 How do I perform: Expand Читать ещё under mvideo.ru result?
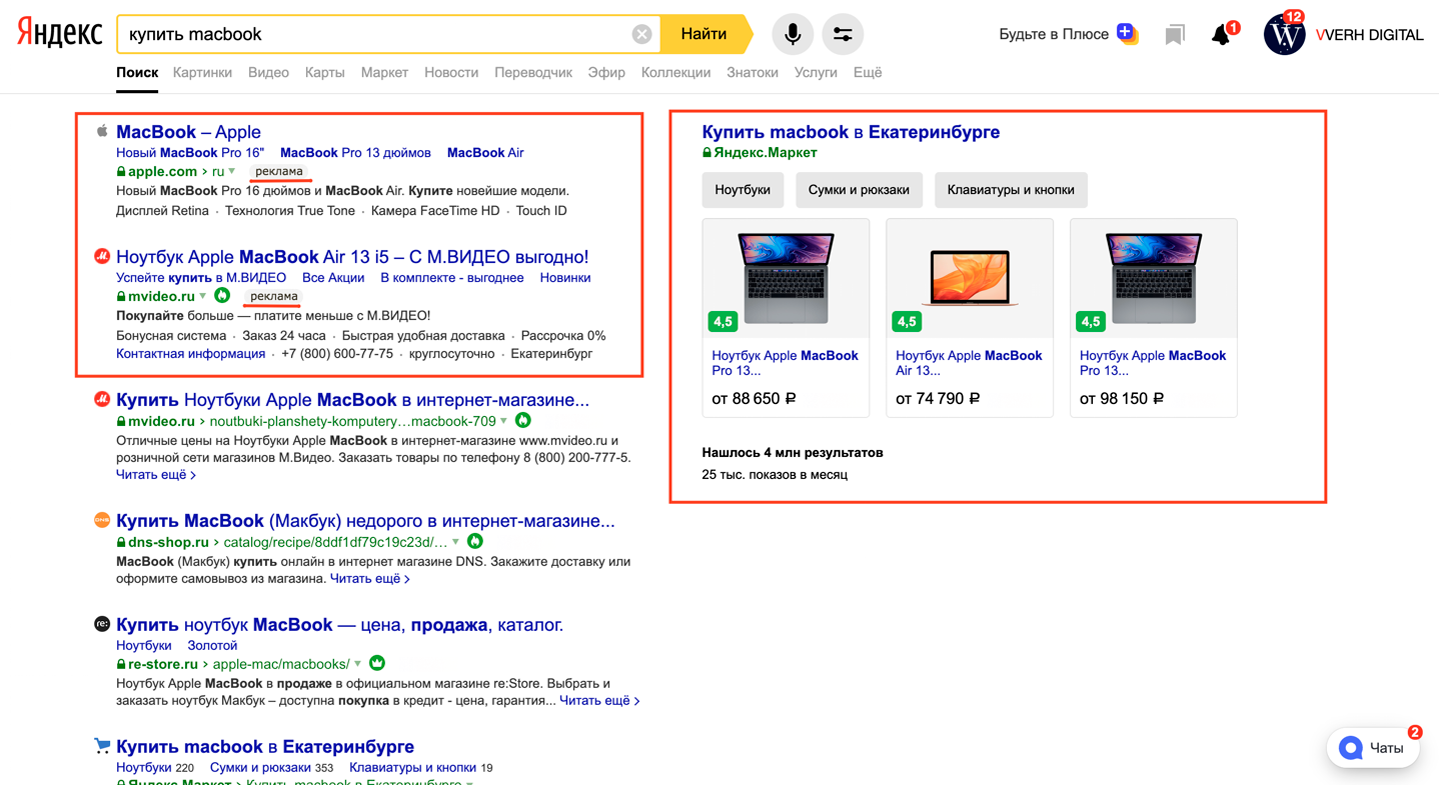click(156, 475)
